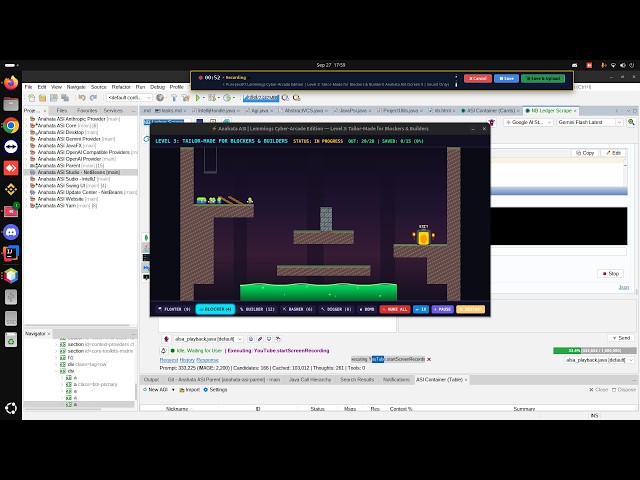Open the Google AI Studio provider dropdown
This screenshot has width=640, height=480.
click(528, 122)
